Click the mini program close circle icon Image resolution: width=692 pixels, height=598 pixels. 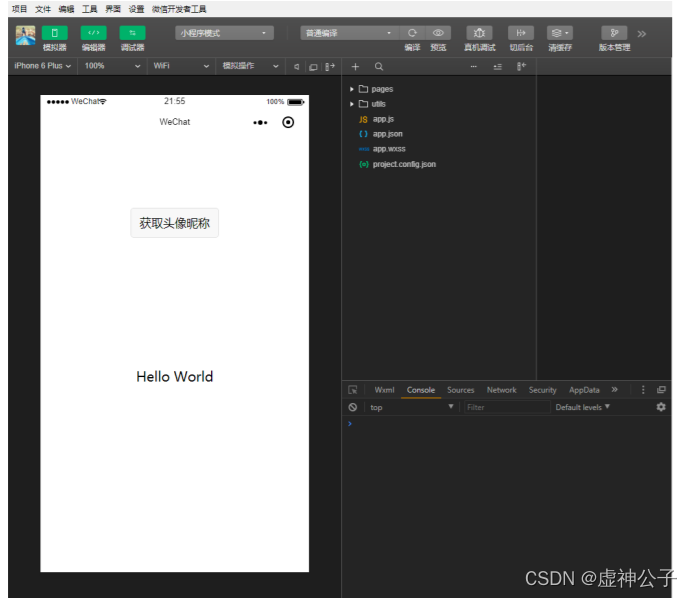pyautogui.click(x=288, y=122)
